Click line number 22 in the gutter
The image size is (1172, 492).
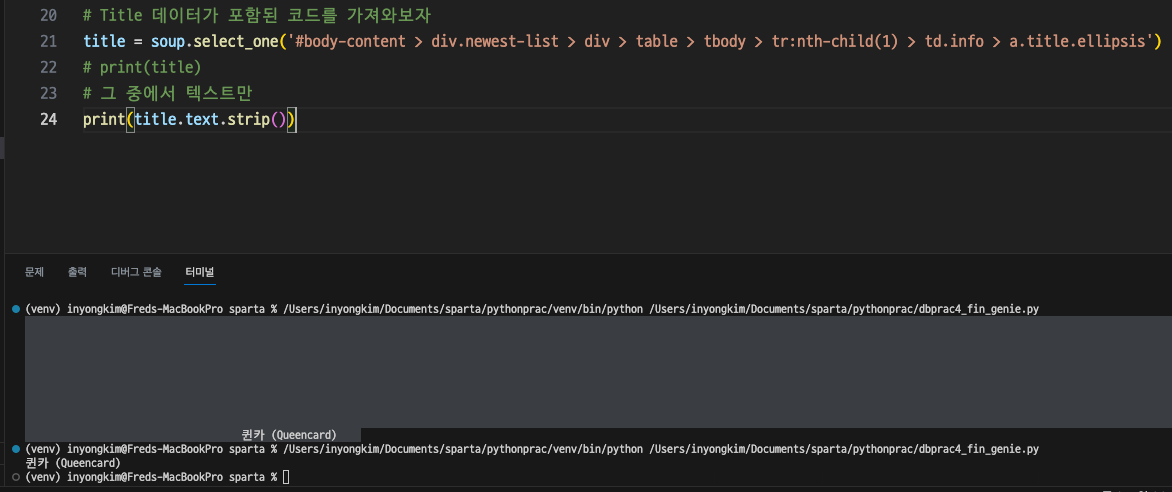(x=49, y=67)
